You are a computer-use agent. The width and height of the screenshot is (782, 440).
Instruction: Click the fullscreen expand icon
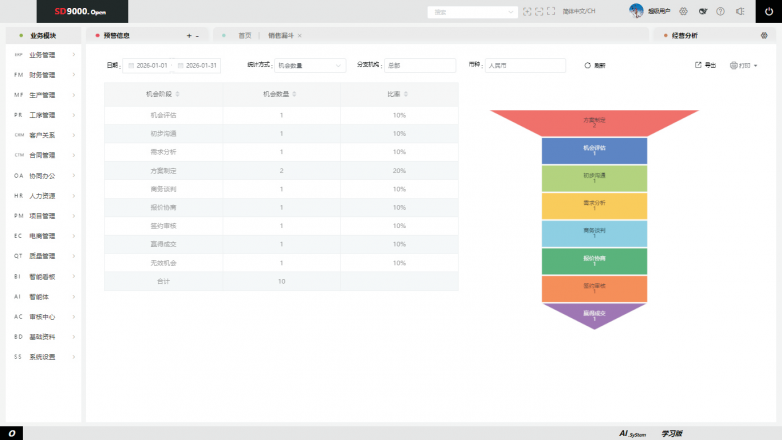[551, 12]
